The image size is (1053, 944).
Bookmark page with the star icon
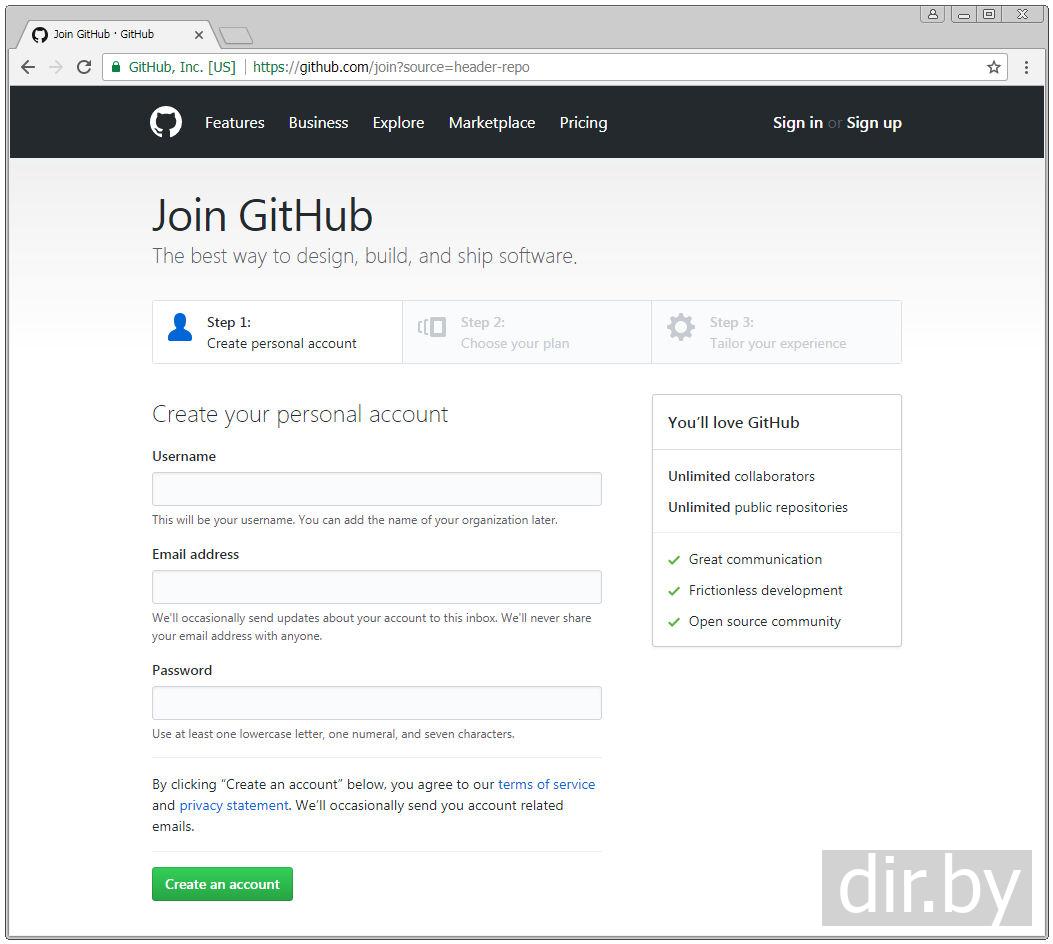click(993, 67)
